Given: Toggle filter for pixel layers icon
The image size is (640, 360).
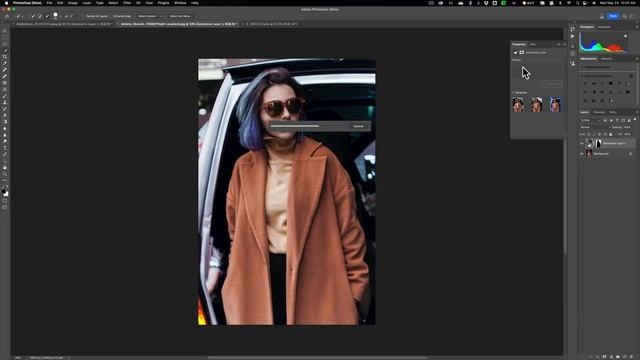Looking at the screenshot, I should pyautogui.click(x=605, y=120).
